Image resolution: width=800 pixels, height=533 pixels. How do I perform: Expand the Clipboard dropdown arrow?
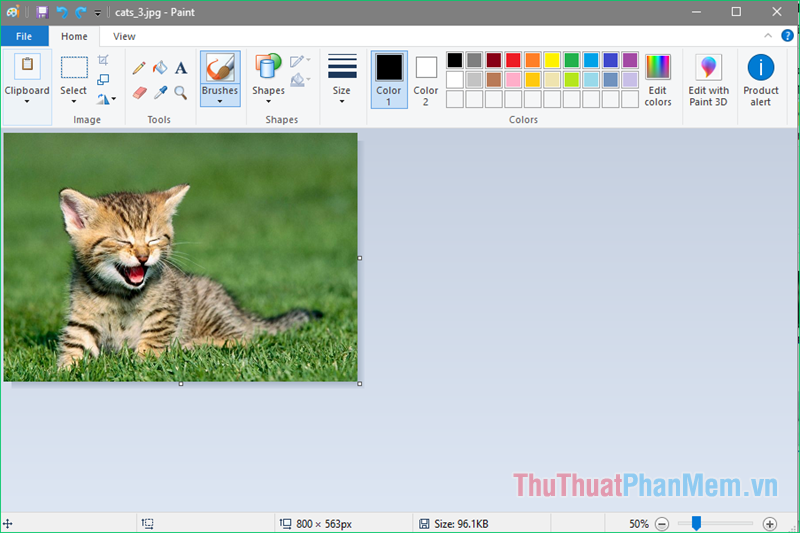coord(27,101)
